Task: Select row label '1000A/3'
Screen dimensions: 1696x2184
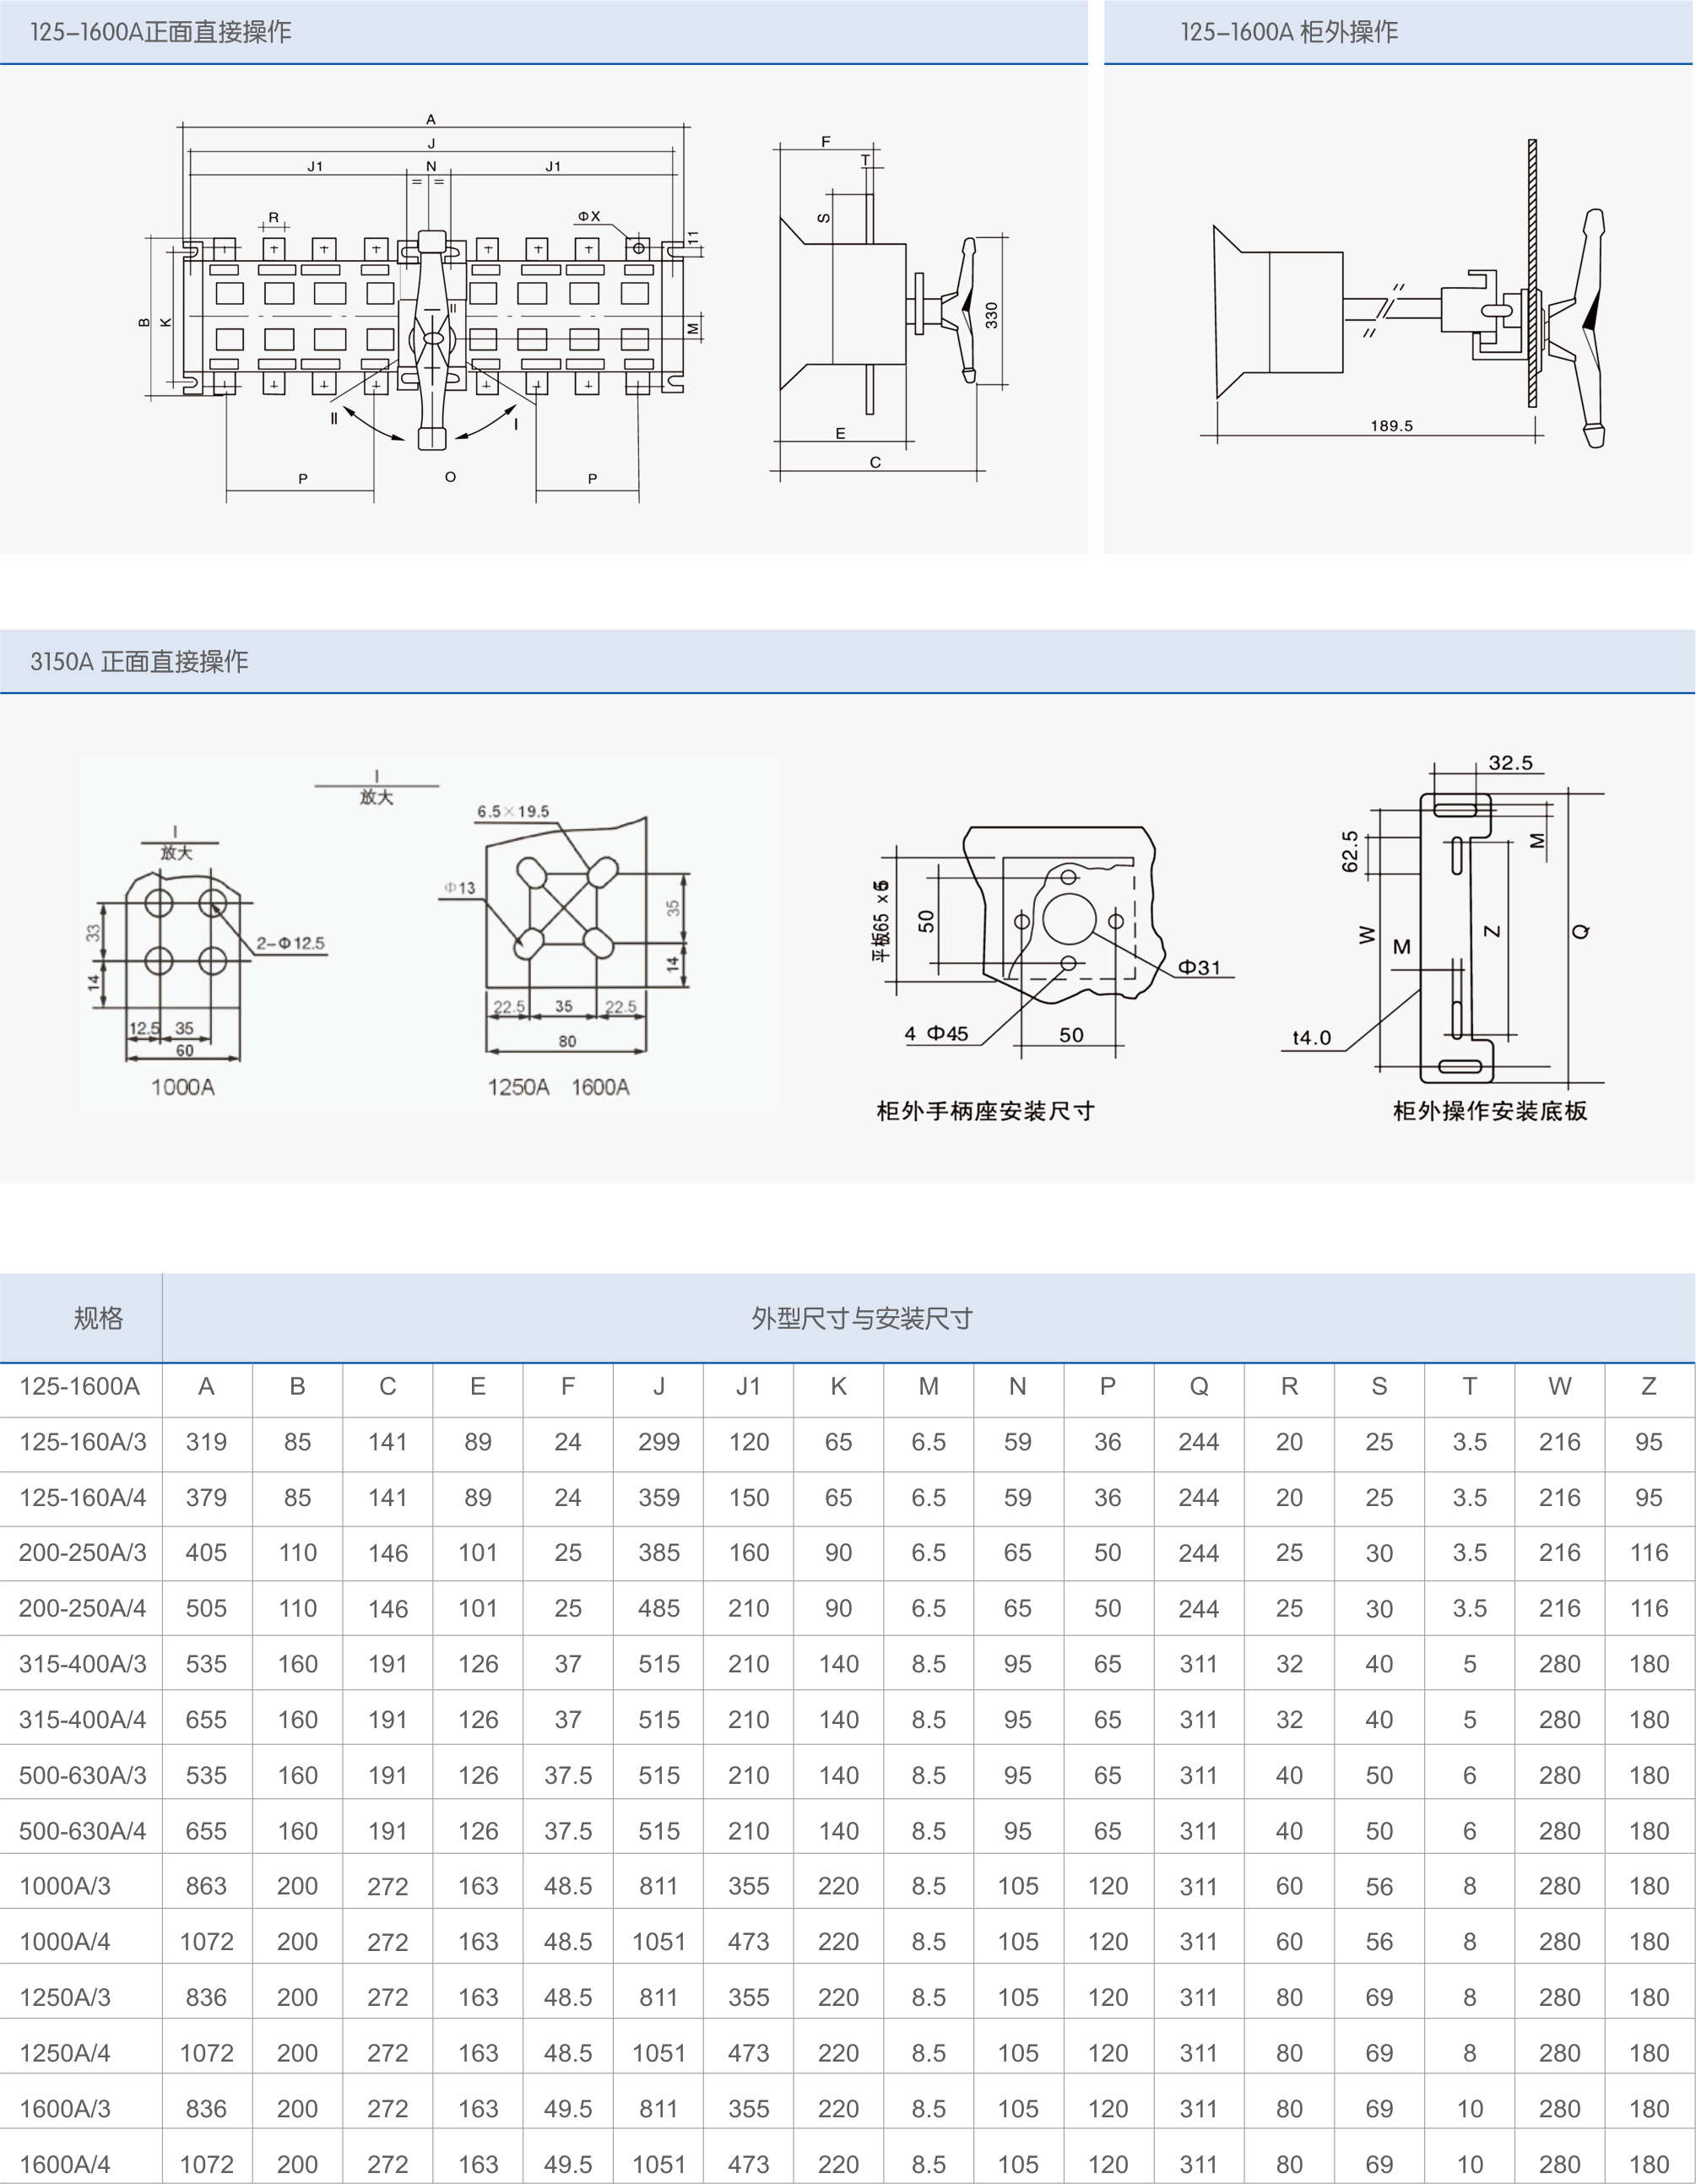Action: (x=65, y=1886)
